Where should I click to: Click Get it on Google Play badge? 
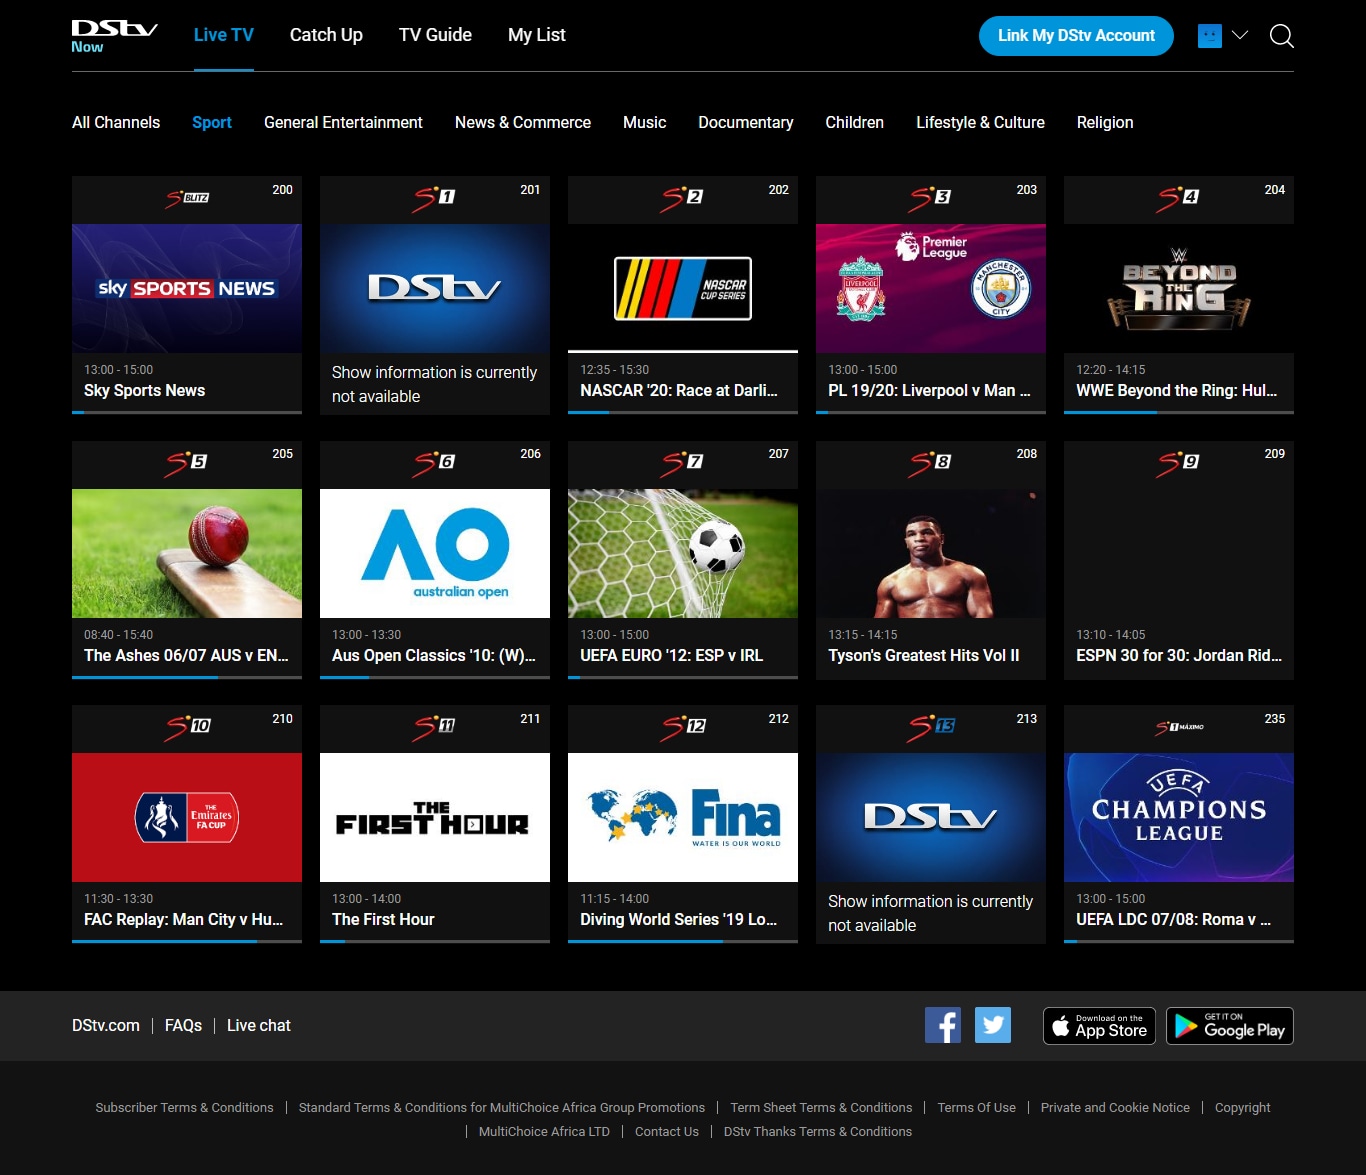tap(1230, 1026)
